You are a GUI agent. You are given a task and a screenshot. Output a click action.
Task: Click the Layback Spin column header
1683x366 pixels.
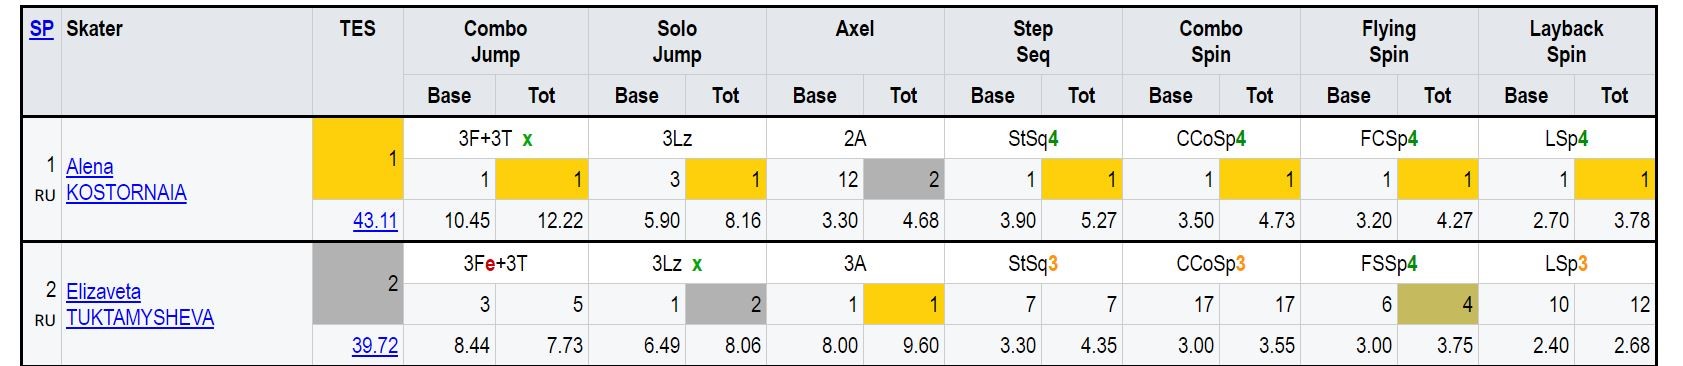[x=1566, y=42]
